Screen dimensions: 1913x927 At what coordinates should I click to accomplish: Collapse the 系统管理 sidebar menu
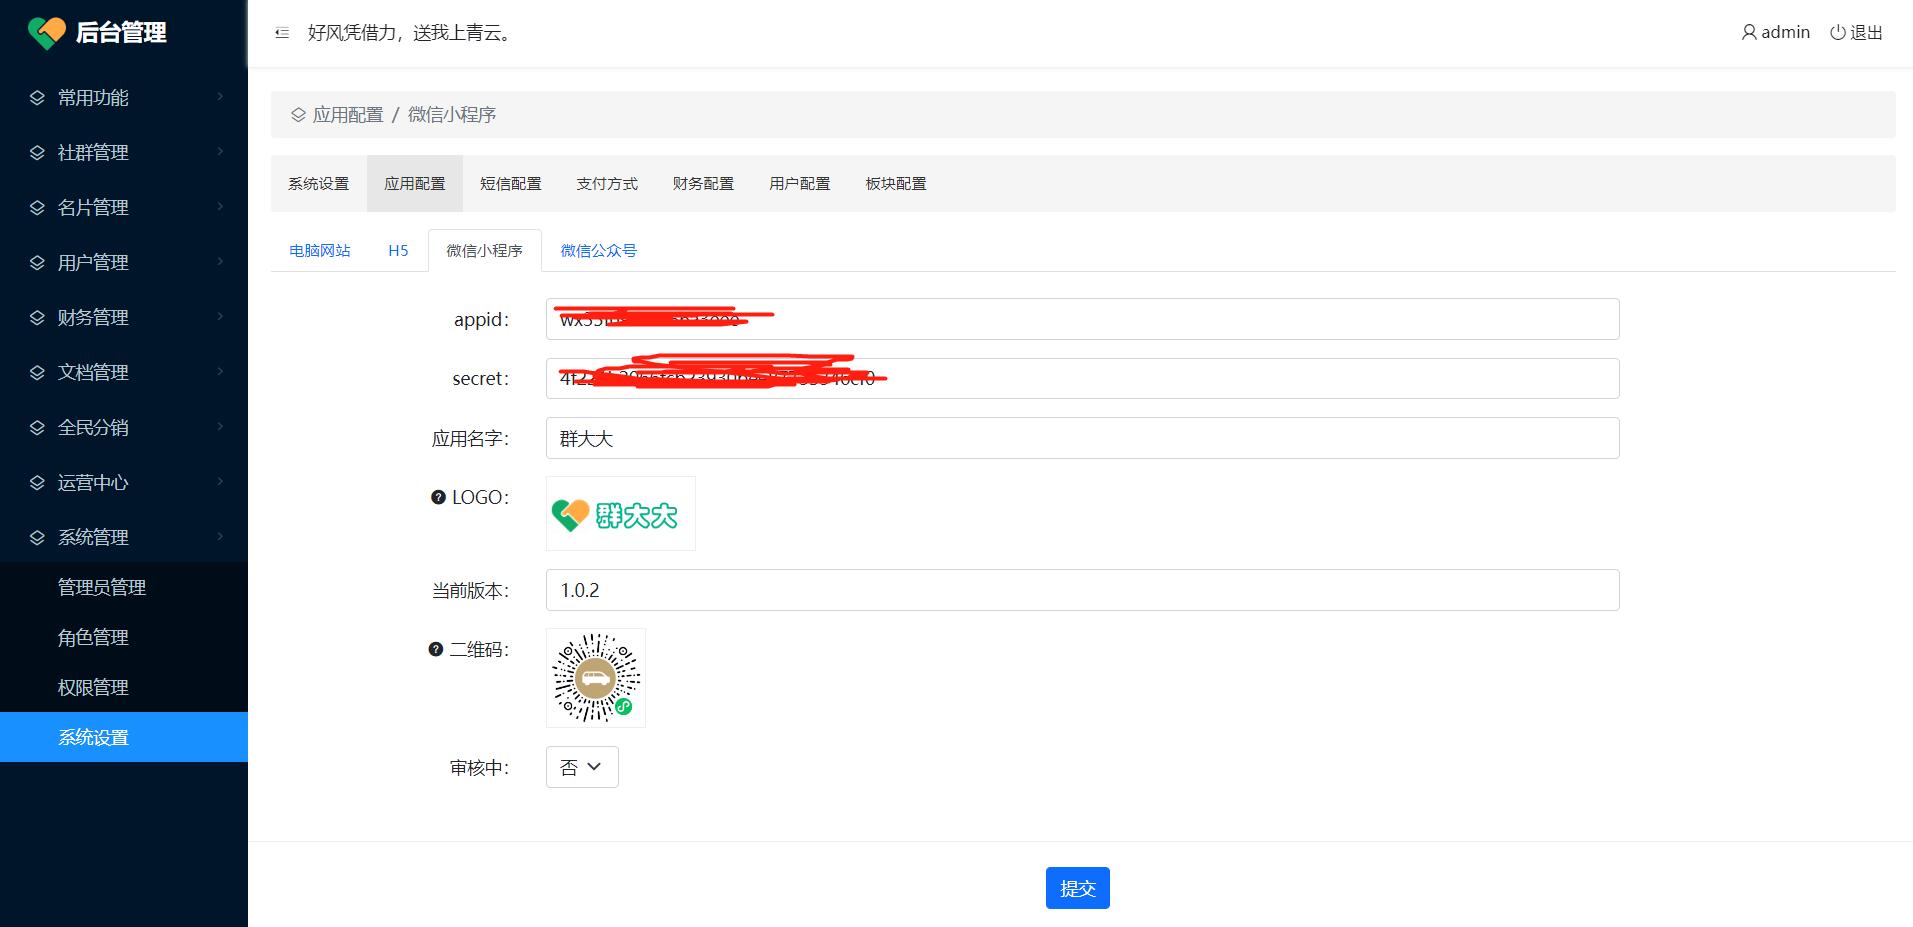pos(123,537)
